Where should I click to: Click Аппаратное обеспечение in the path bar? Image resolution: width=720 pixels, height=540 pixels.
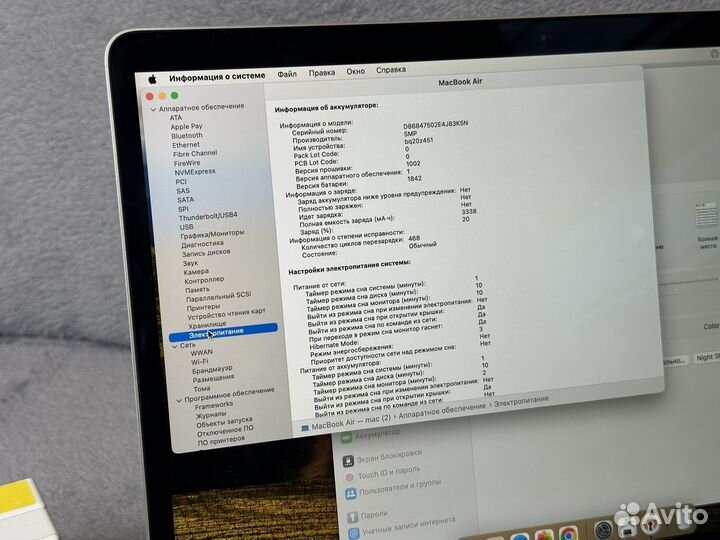[x=442, y=411]
